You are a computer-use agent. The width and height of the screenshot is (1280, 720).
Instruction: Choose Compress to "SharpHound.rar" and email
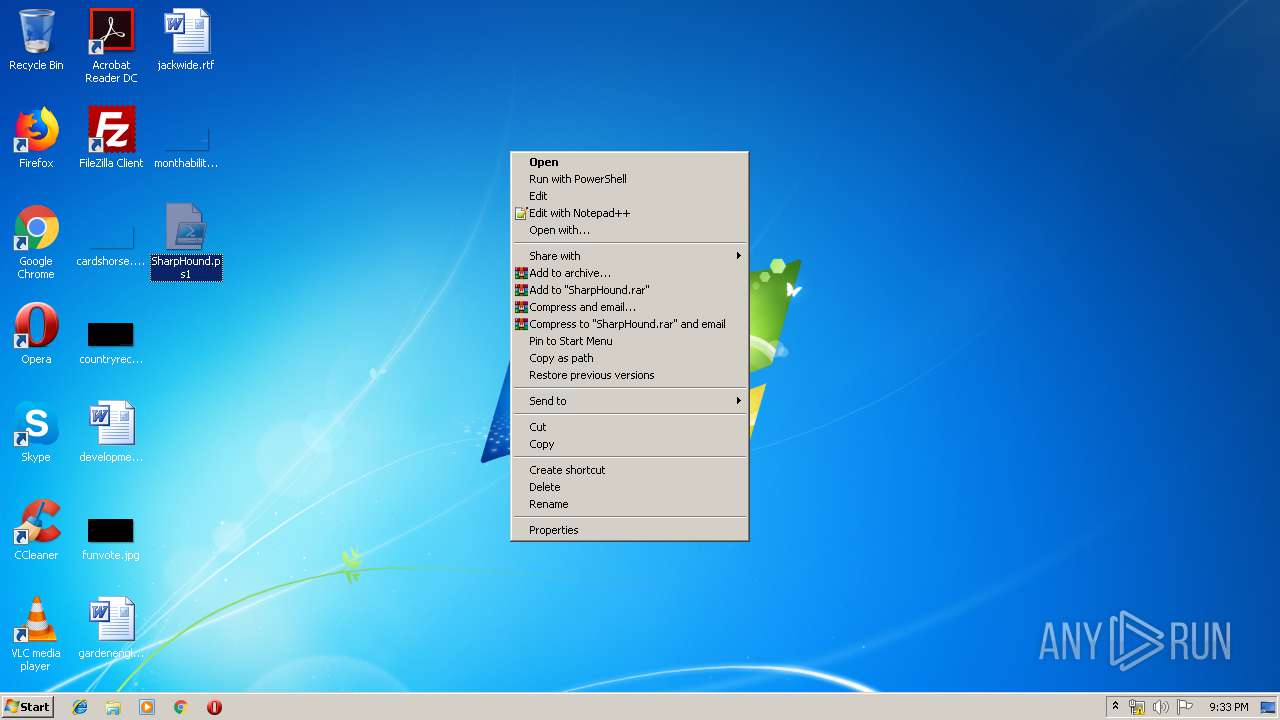(x=629, y=324)
